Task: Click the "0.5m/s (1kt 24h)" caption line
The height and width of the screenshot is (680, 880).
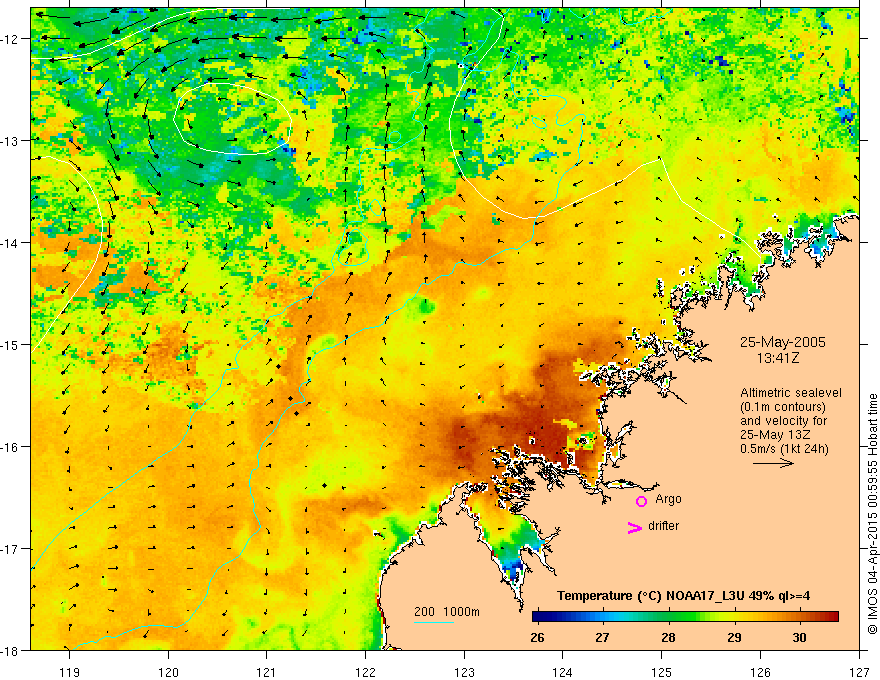Action: point(784,449)
